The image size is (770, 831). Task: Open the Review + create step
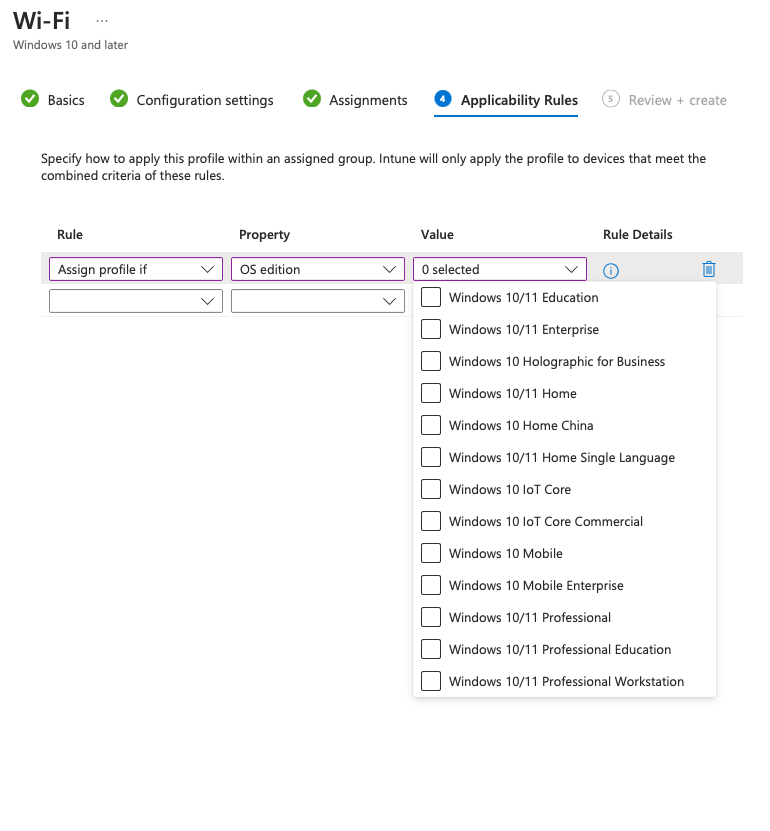click(677, 100)
